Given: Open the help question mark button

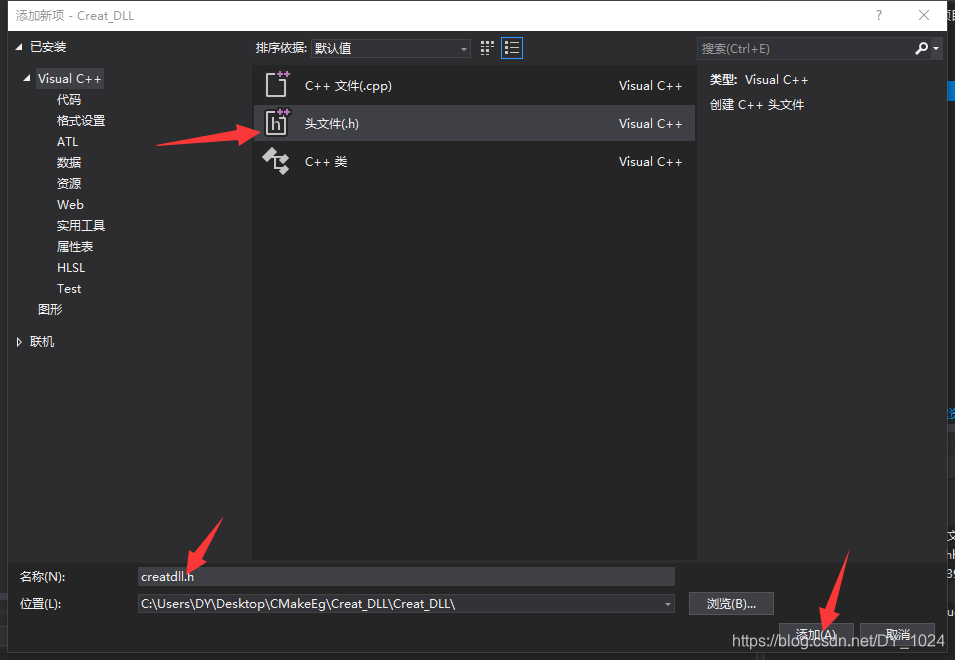Looking at the screenshot, I should pyautogui.click(x=878, y=15).
